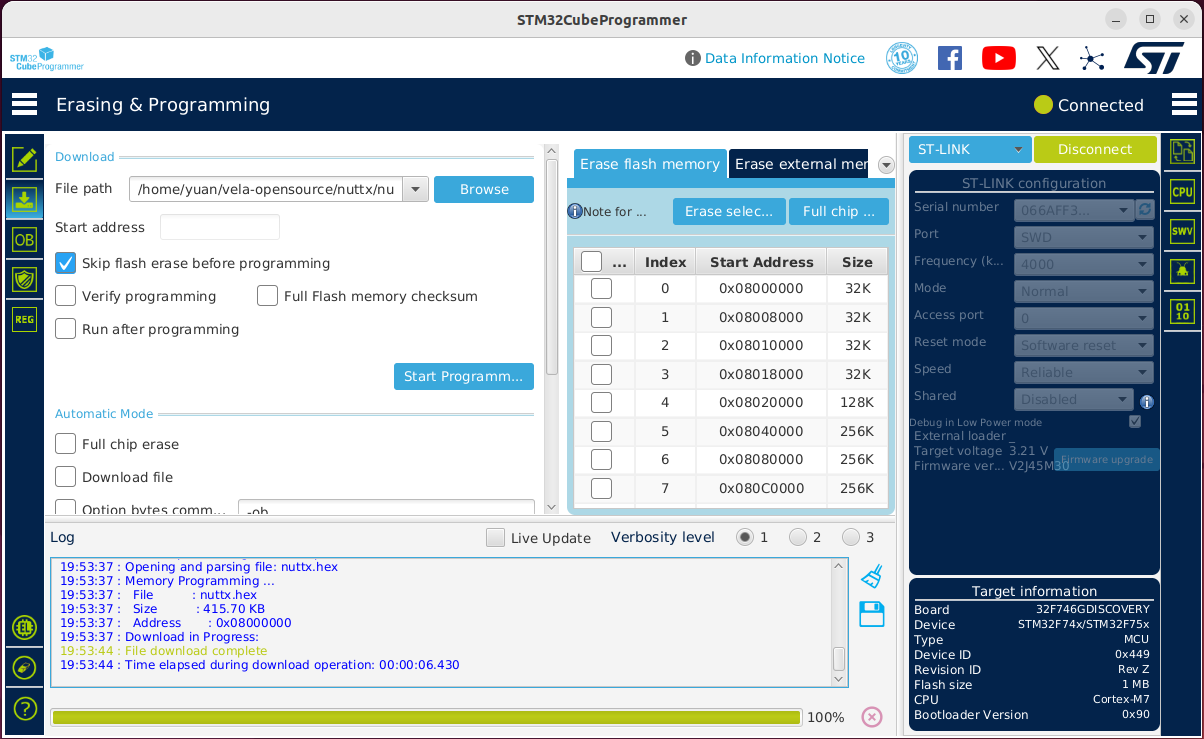Open the ST-LINK interface dropdown
Screen dimensions: 1204x739
tap(969, 149)
